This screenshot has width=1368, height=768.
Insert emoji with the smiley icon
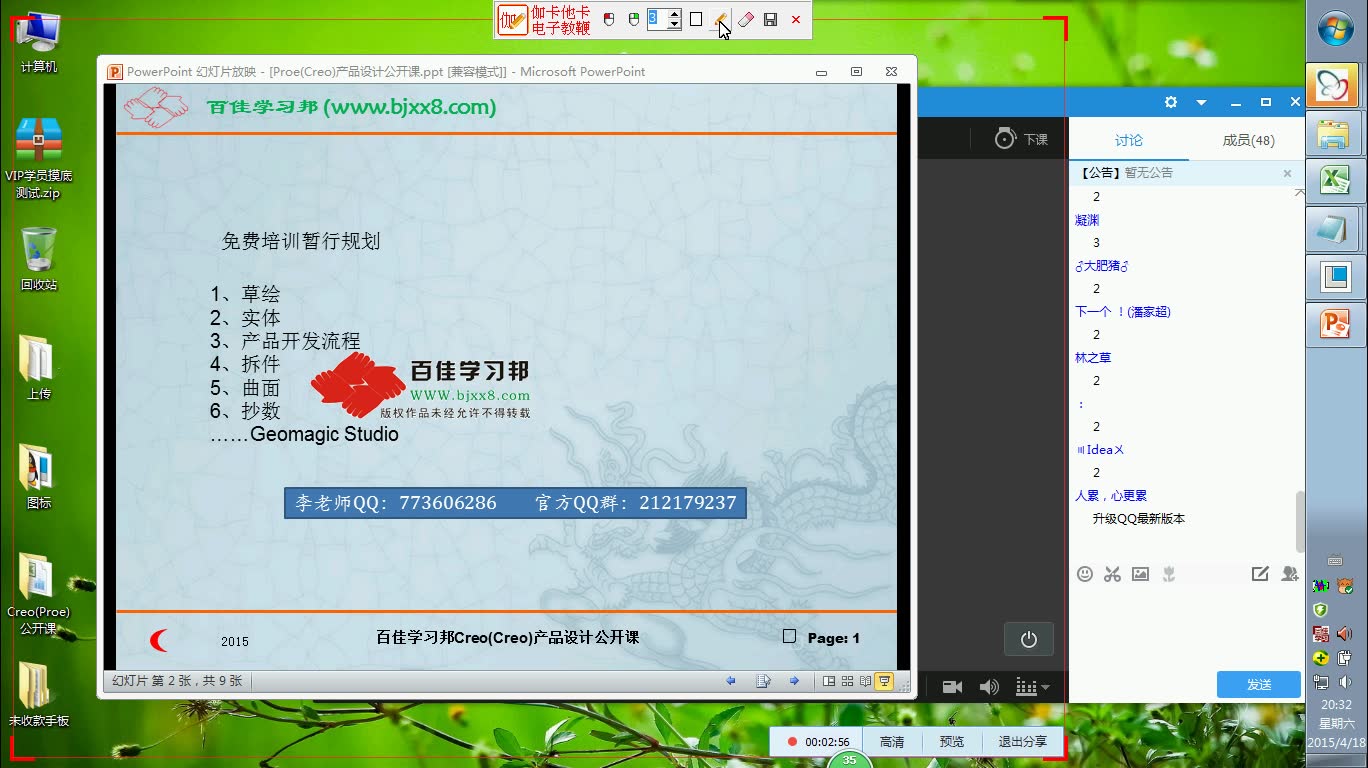(1084, 574)
